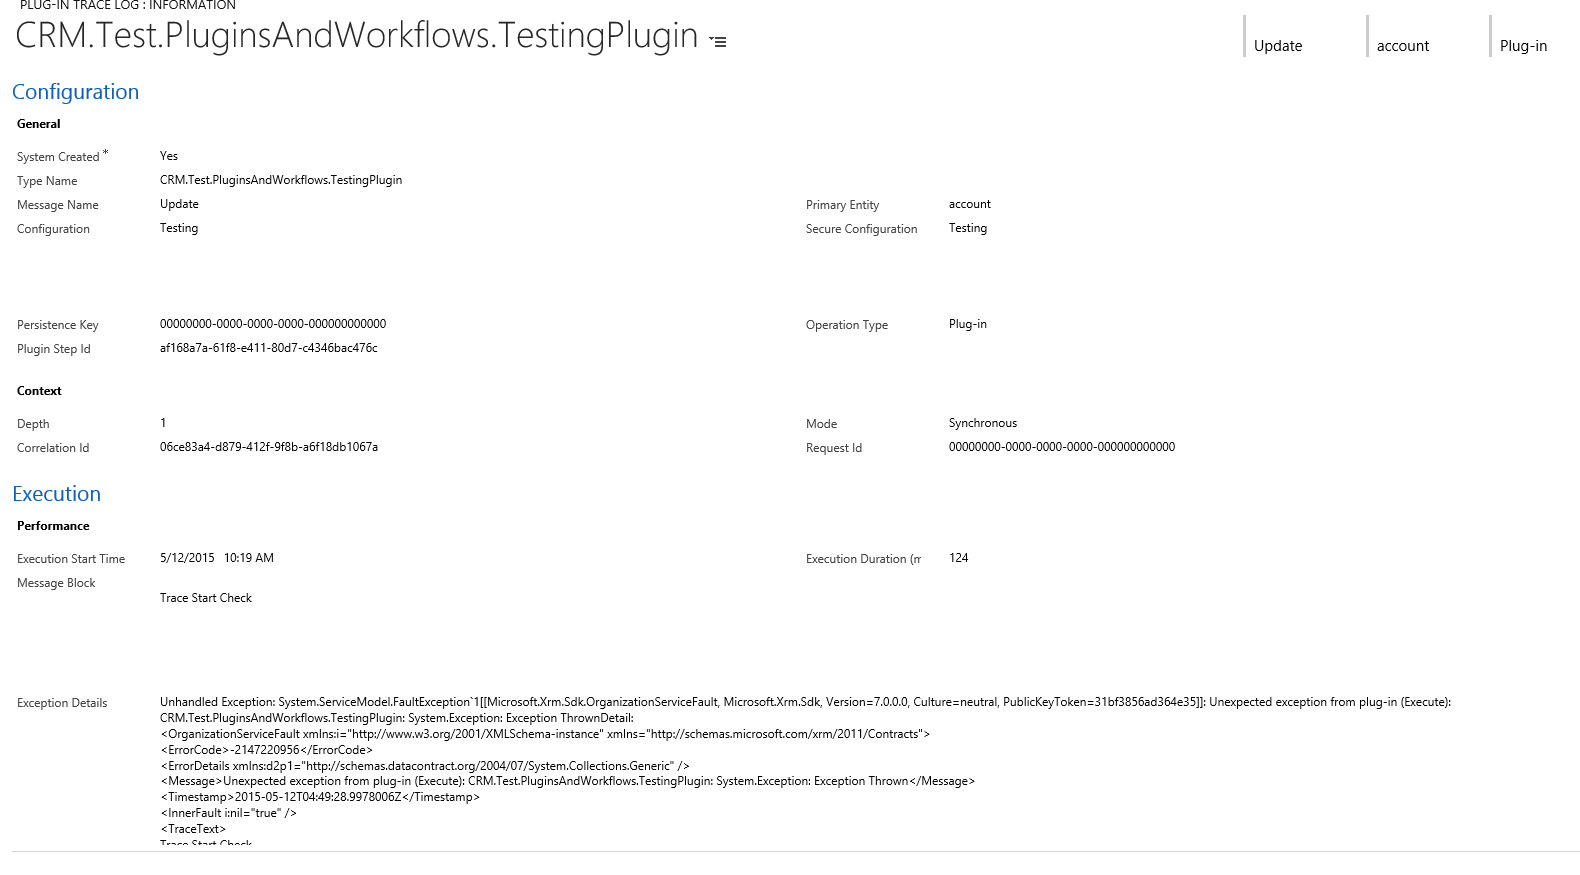Click the Update header field value
Viewport: 1580px width, 875px height.
click(x=1278, y=46)
